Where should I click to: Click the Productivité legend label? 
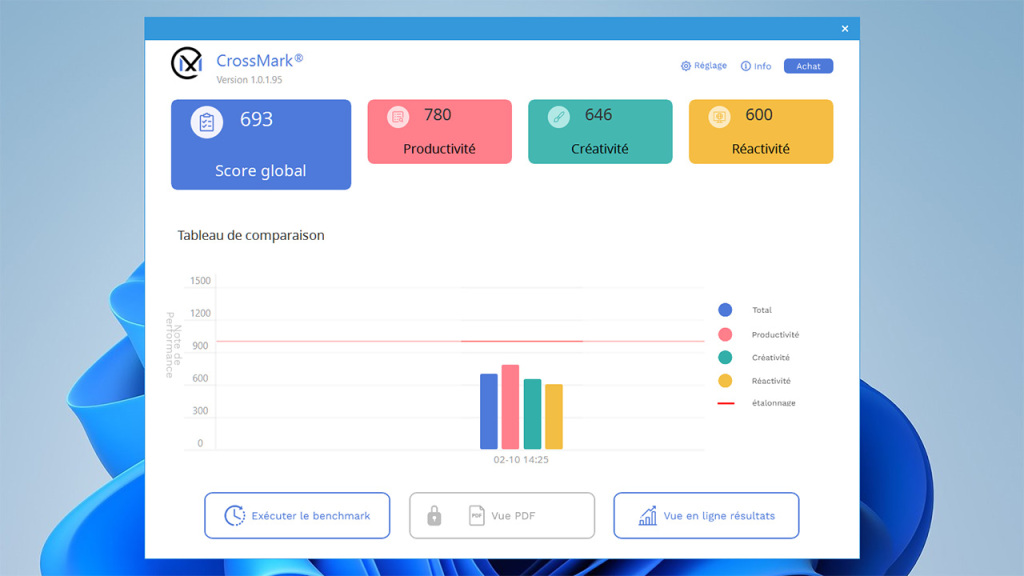[775, 335]
